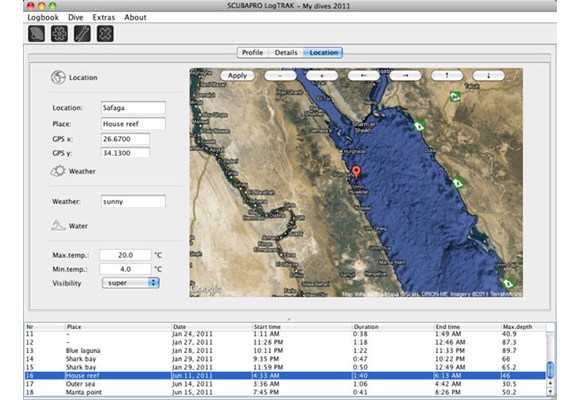
Task: Pan map down with down-arrow button
Action: pyautogui.click(x=489, y=75)
